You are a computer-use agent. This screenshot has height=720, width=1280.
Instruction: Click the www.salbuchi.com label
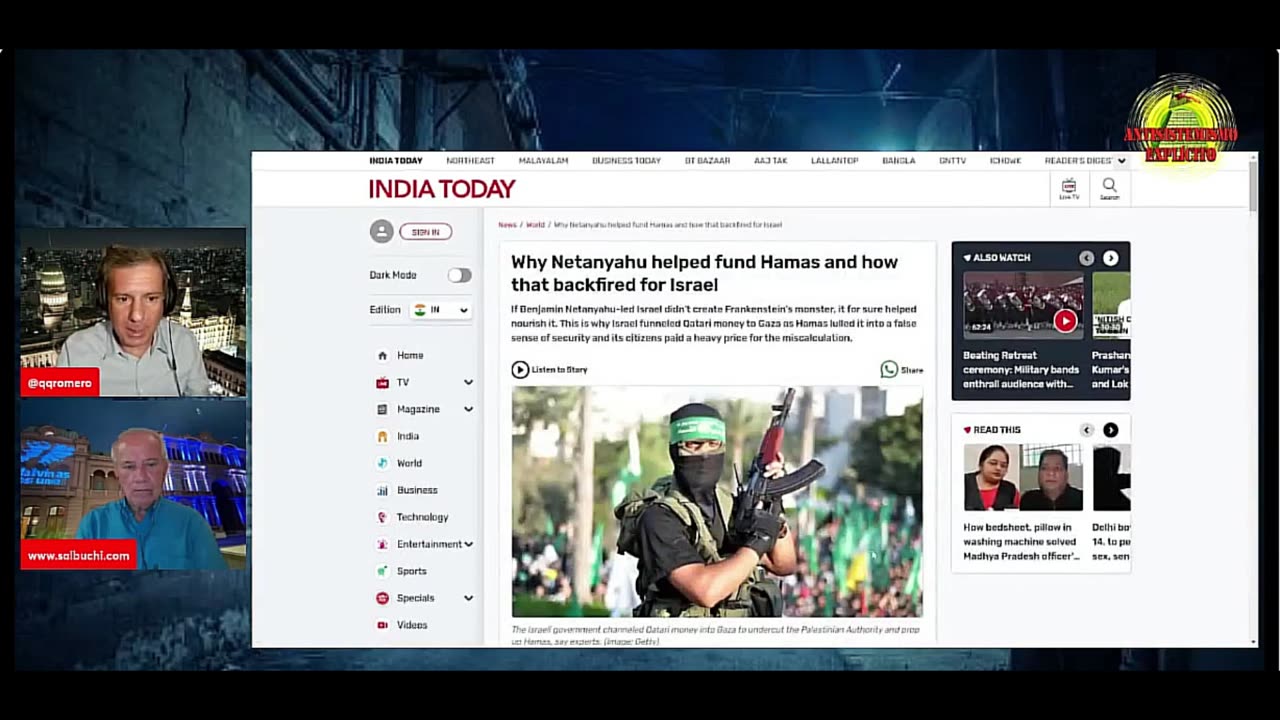[x=79, y=555]
